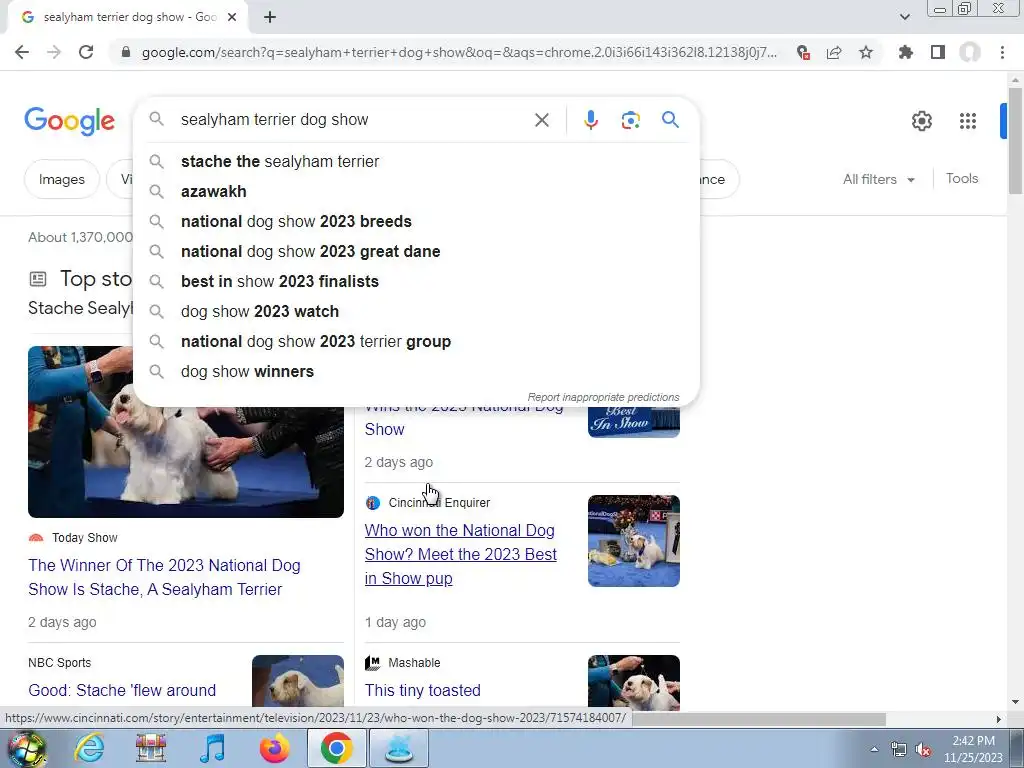Reload the current page
1024x768 pixels.
point(86,52)
